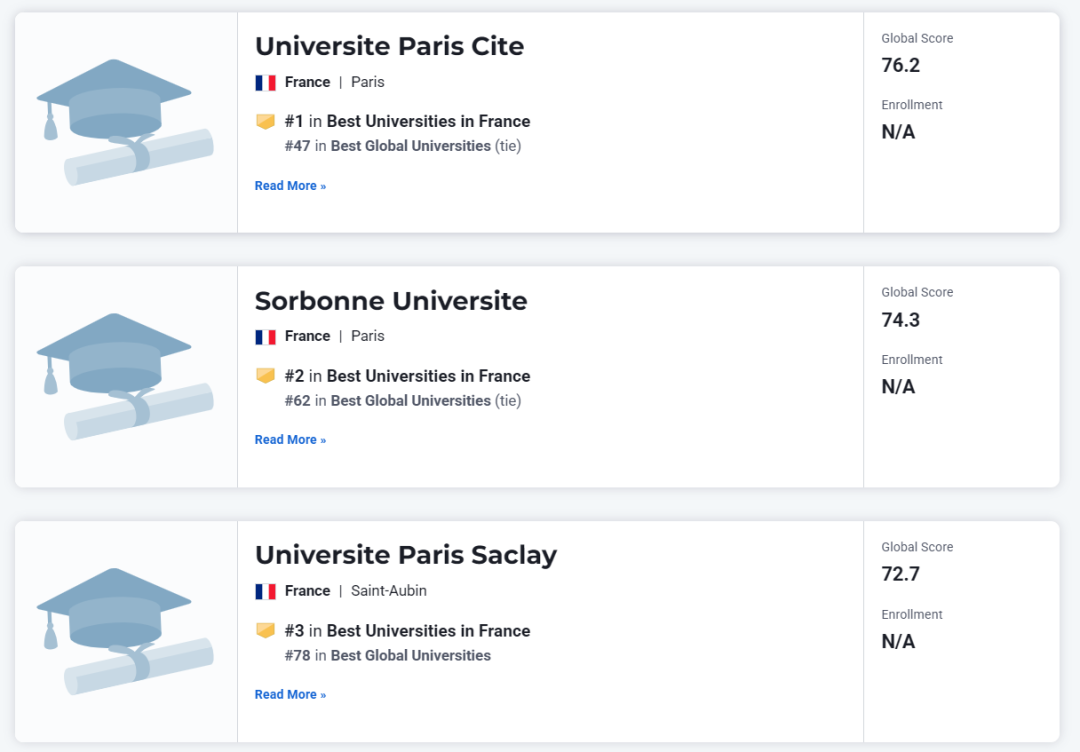The height and width of the screenshot is (752, 1080).
Task: Click Read More for Sorbonne Universite
Action: [x=290, y=440]
